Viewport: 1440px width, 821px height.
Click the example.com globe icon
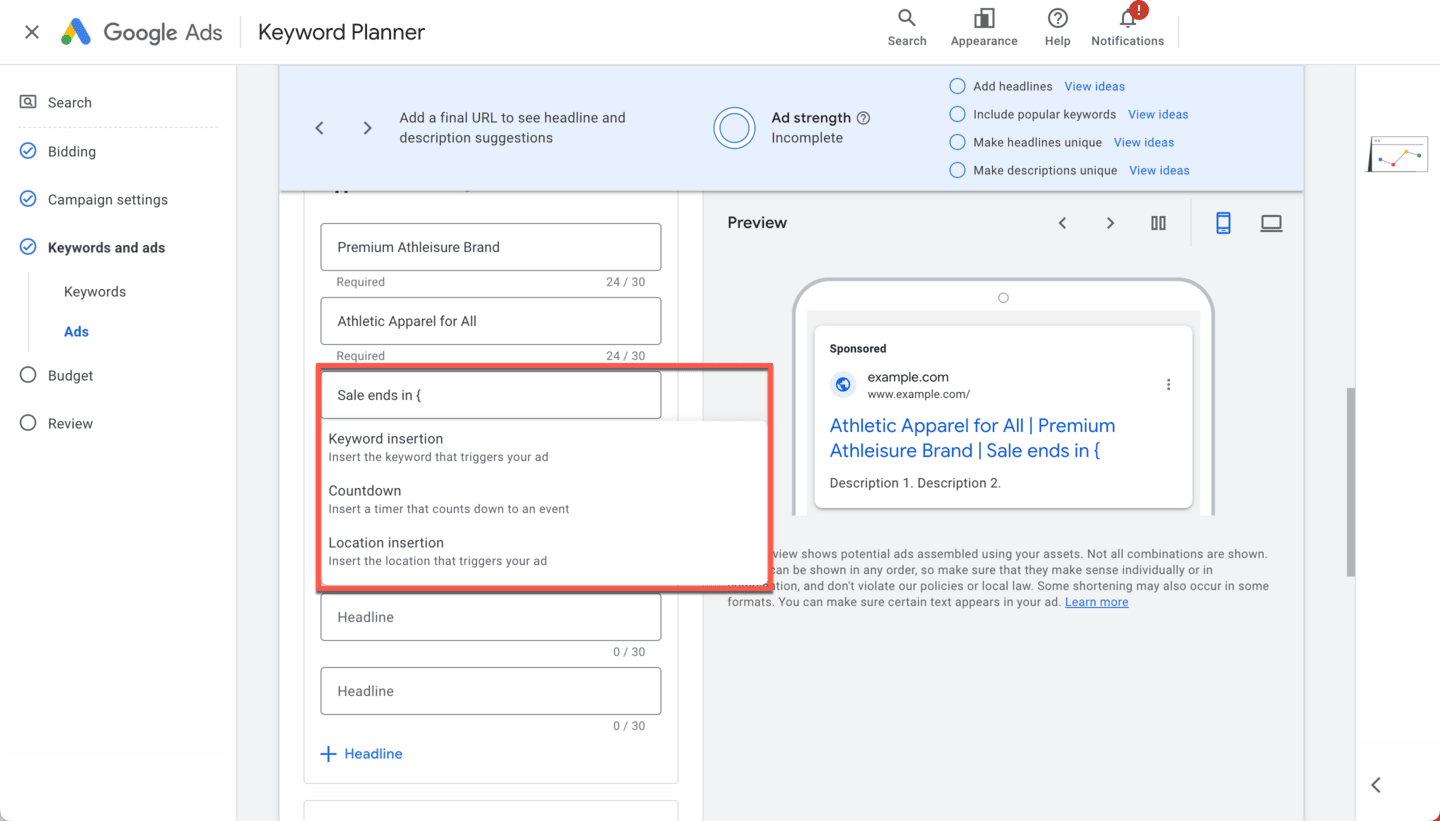click(843, 384)
